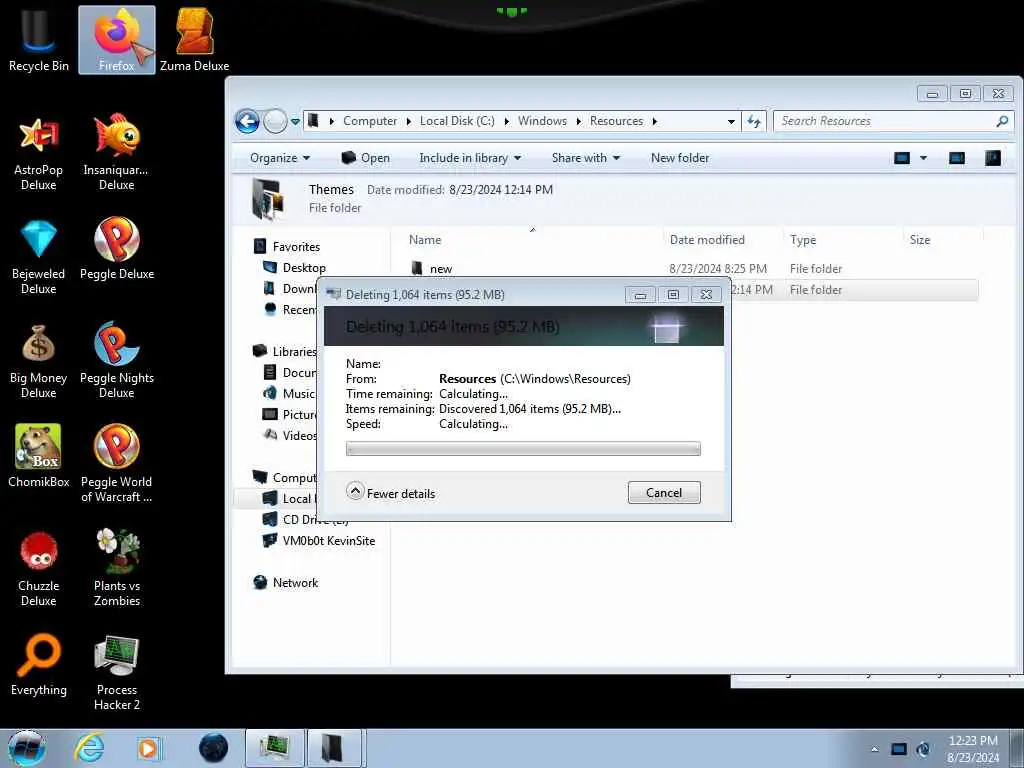Navigate to Computer in the breadcrumb
Screen dimensions: 1024x768
point(370,121)
